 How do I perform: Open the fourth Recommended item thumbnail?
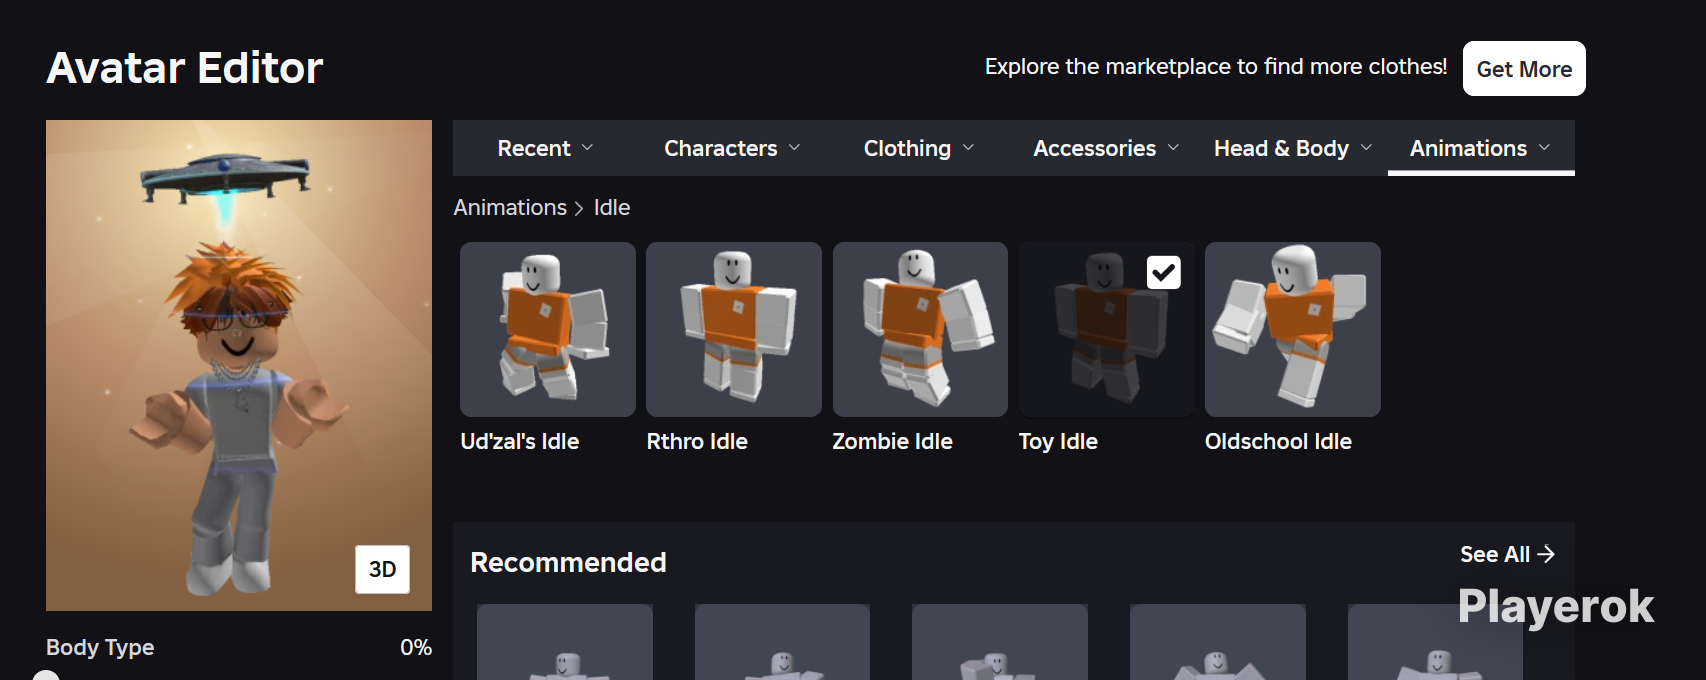(1218, 642)
